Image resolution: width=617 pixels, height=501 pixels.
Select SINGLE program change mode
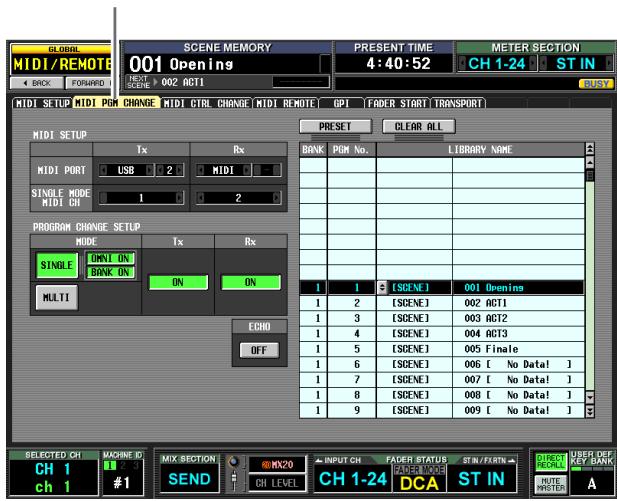pos(57,265)
